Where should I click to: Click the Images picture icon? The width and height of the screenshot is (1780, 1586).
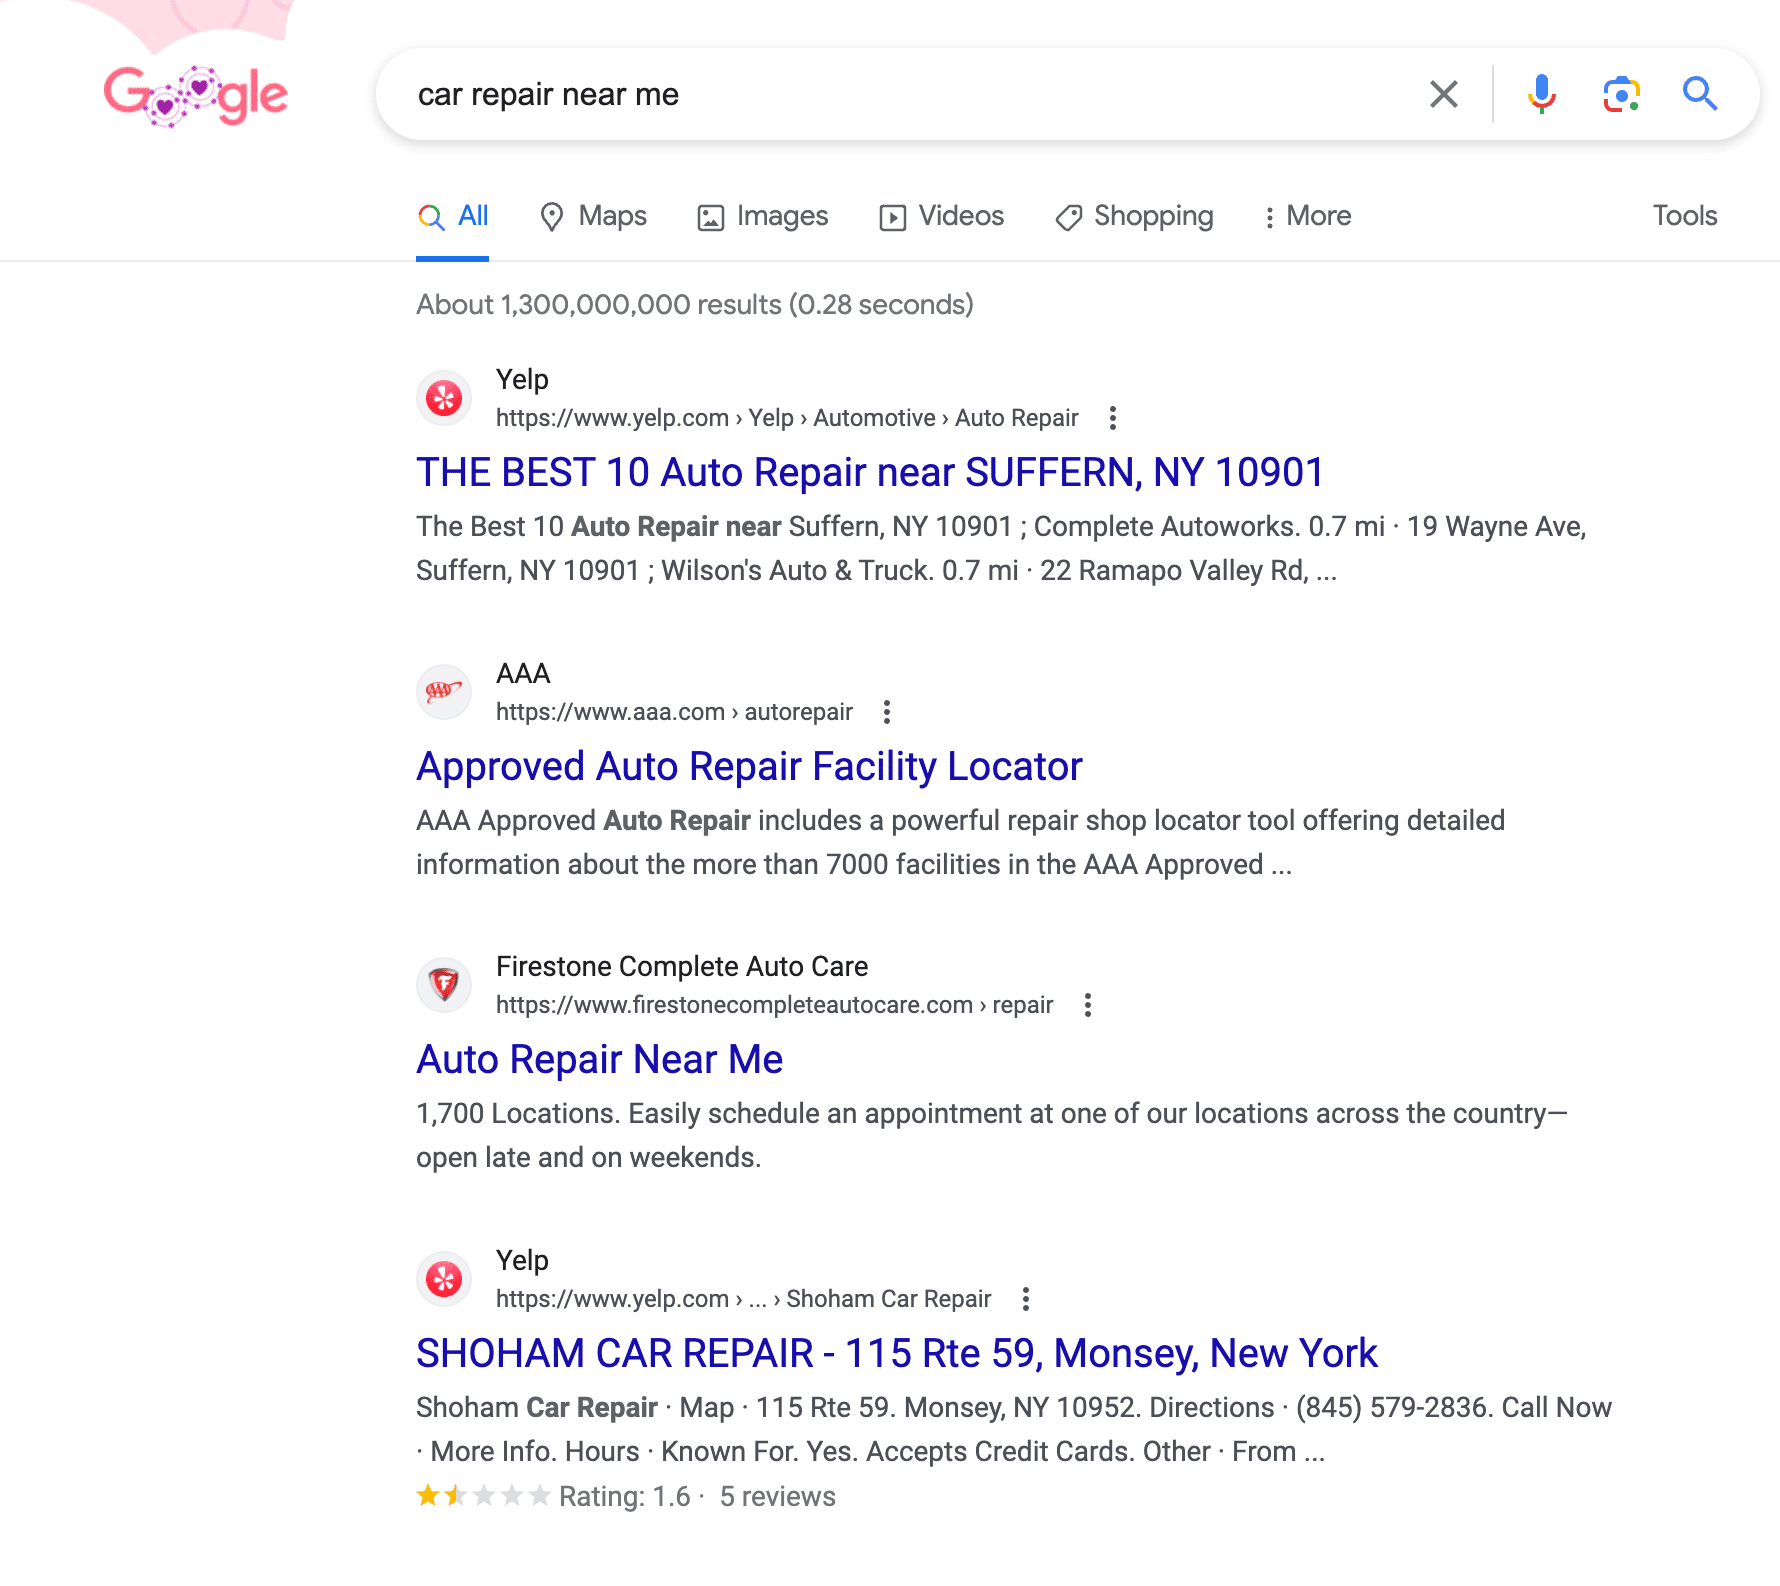(x=710, y=217)
